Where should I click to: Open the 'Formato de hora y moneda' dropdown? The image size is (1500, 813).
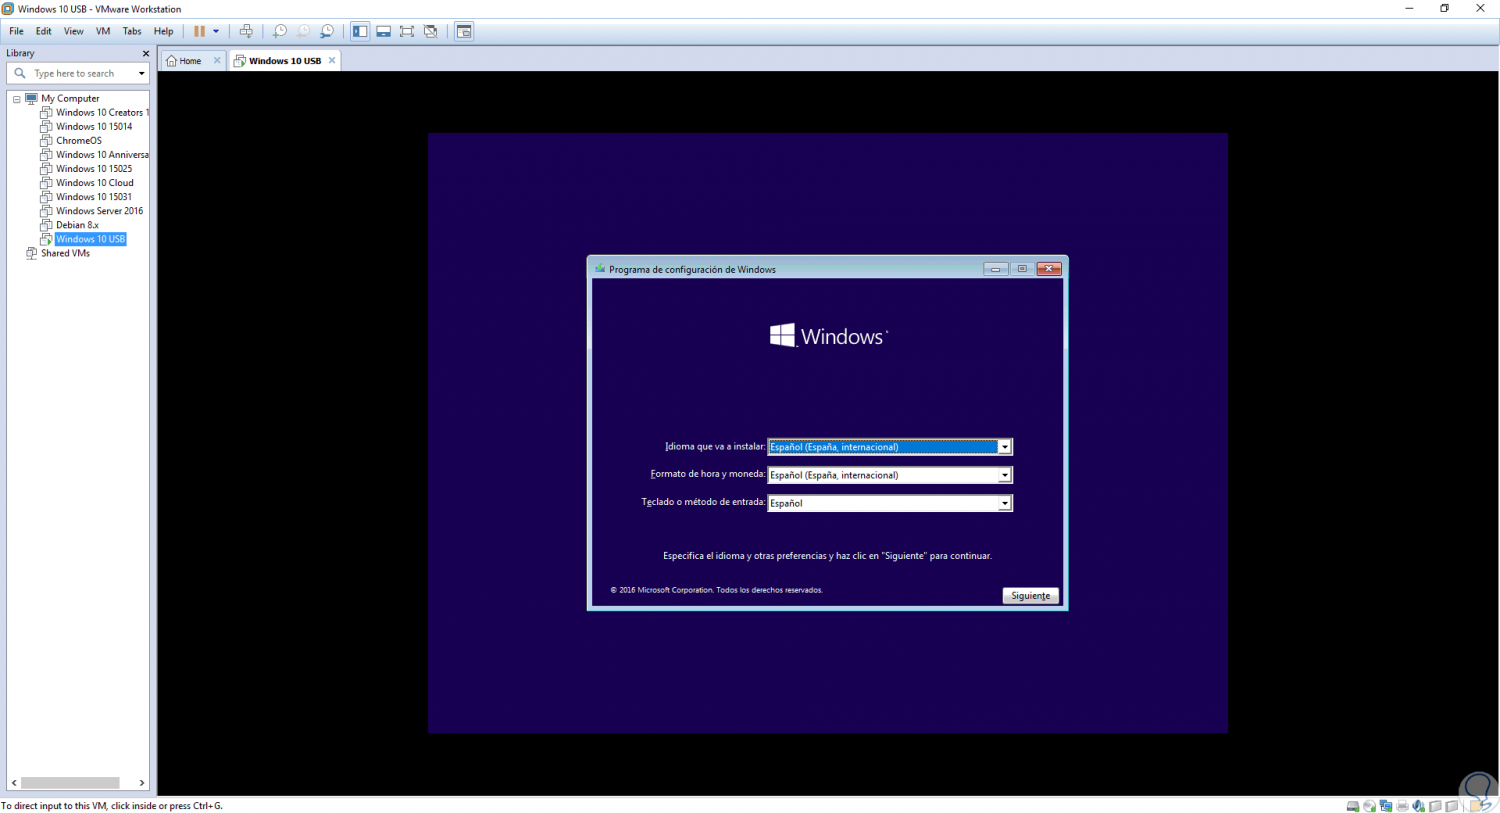[x=1004, y=475]
